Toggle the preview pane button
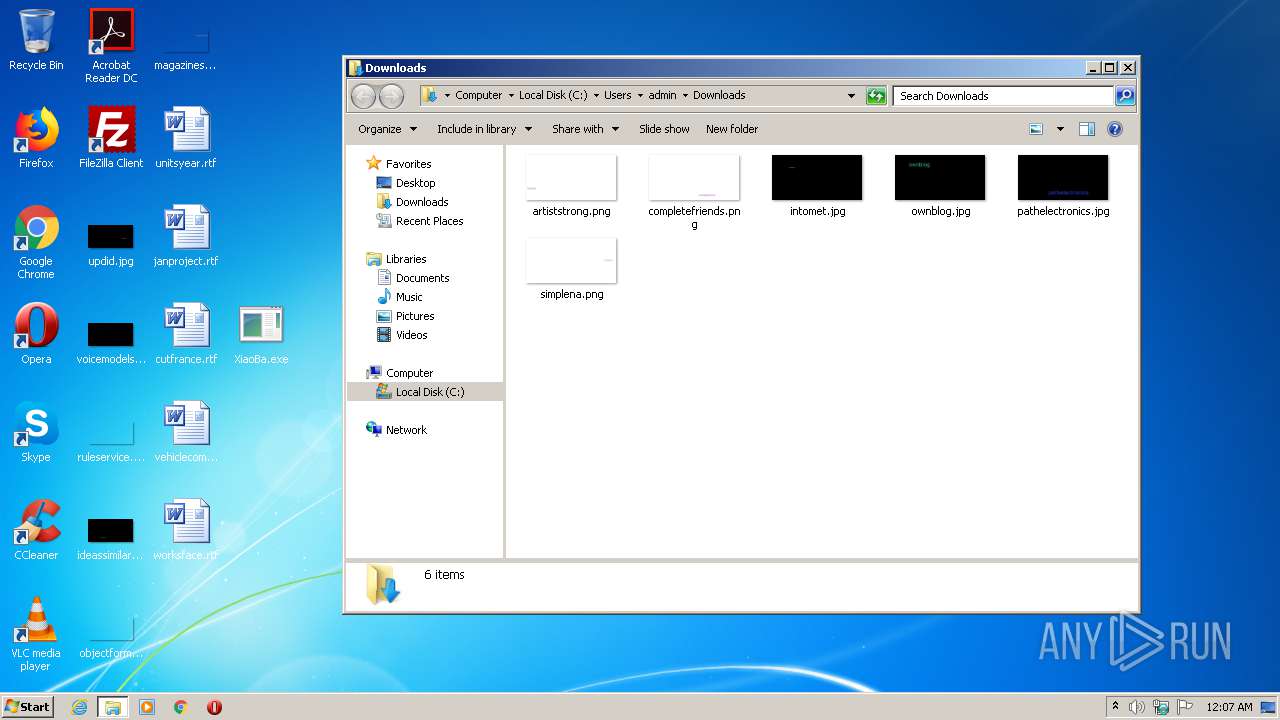Screen dimensions: 1280x720 pyautogui.click(x=1087, y=129)
